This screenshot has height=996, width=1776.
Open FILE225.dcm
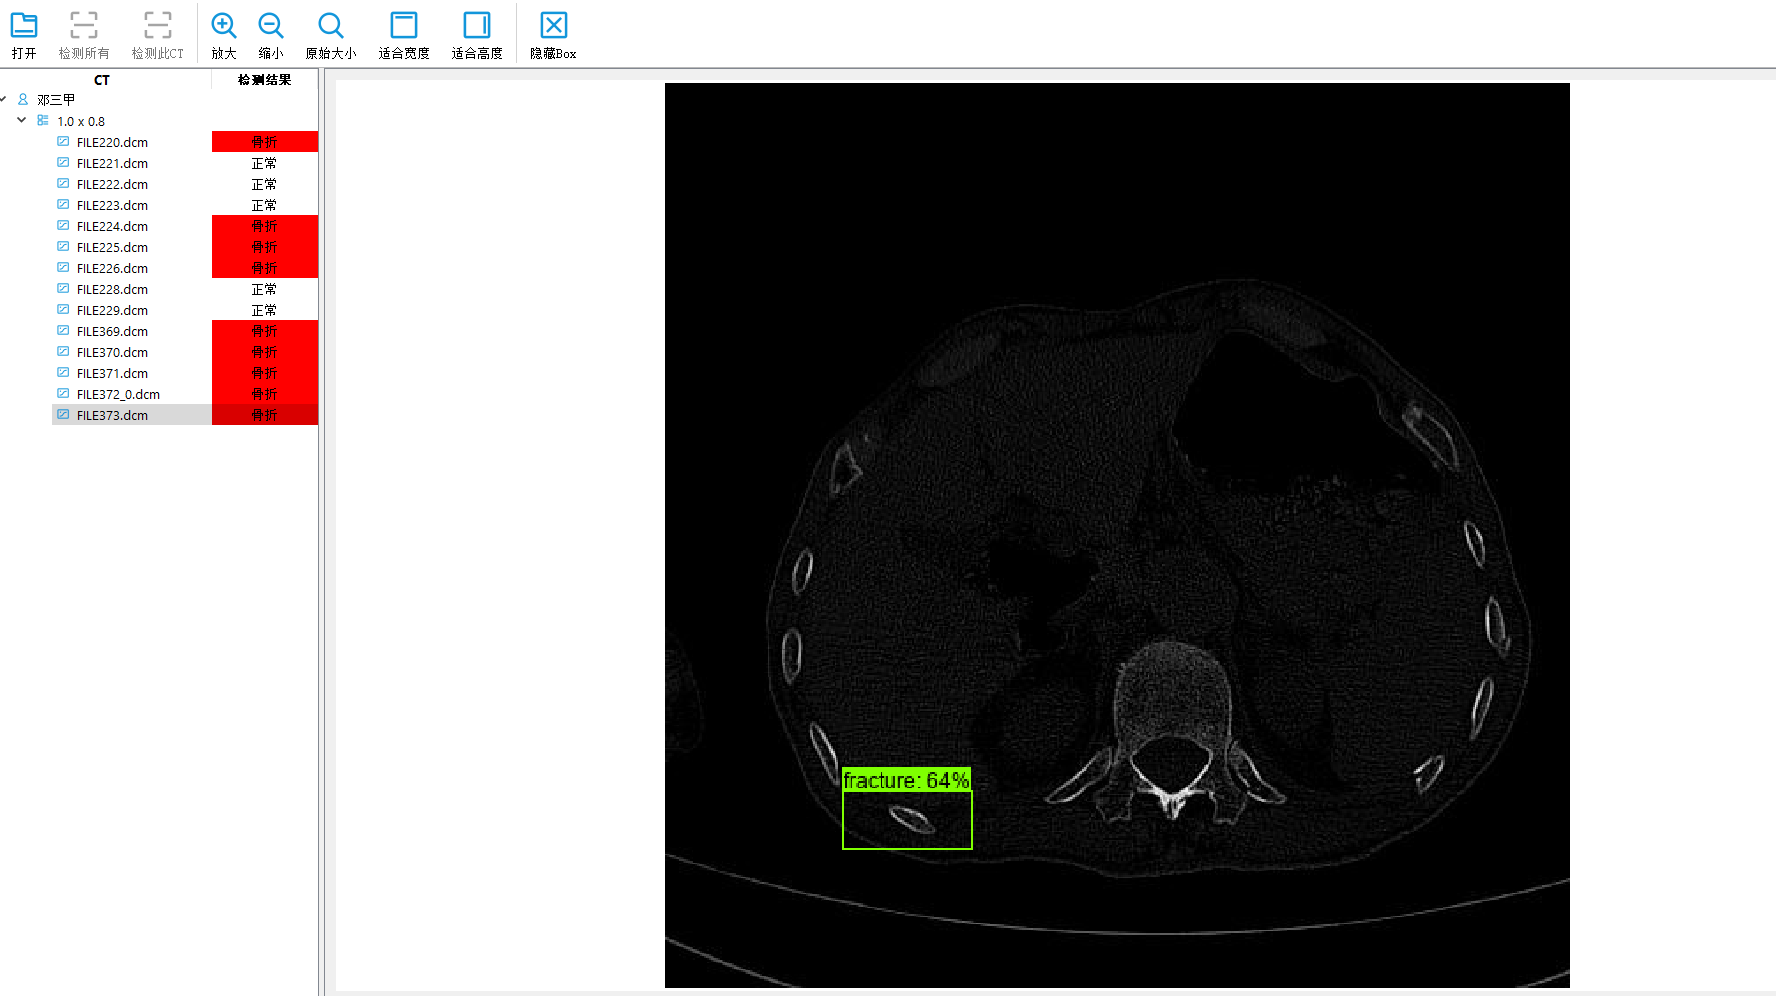point(112,247)
